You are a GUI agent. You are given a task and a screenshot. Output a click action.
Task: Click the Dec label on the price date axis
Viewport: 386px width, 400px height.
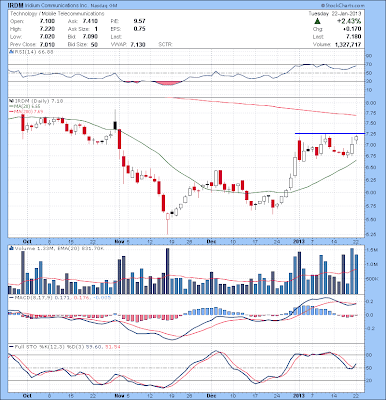point(211,241)
